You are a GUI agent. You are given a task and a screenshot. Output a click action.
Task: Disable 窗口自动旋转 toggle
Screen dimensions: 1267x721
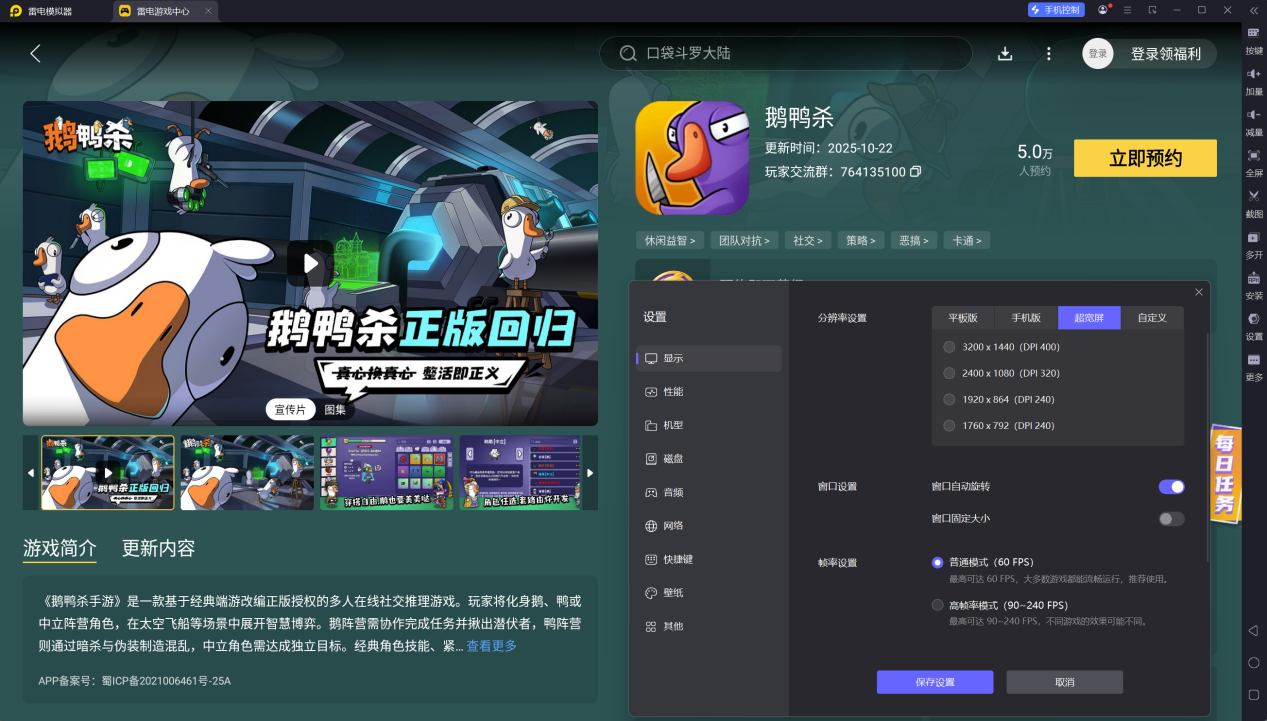pyautogui.click(x=1170, y=487)
